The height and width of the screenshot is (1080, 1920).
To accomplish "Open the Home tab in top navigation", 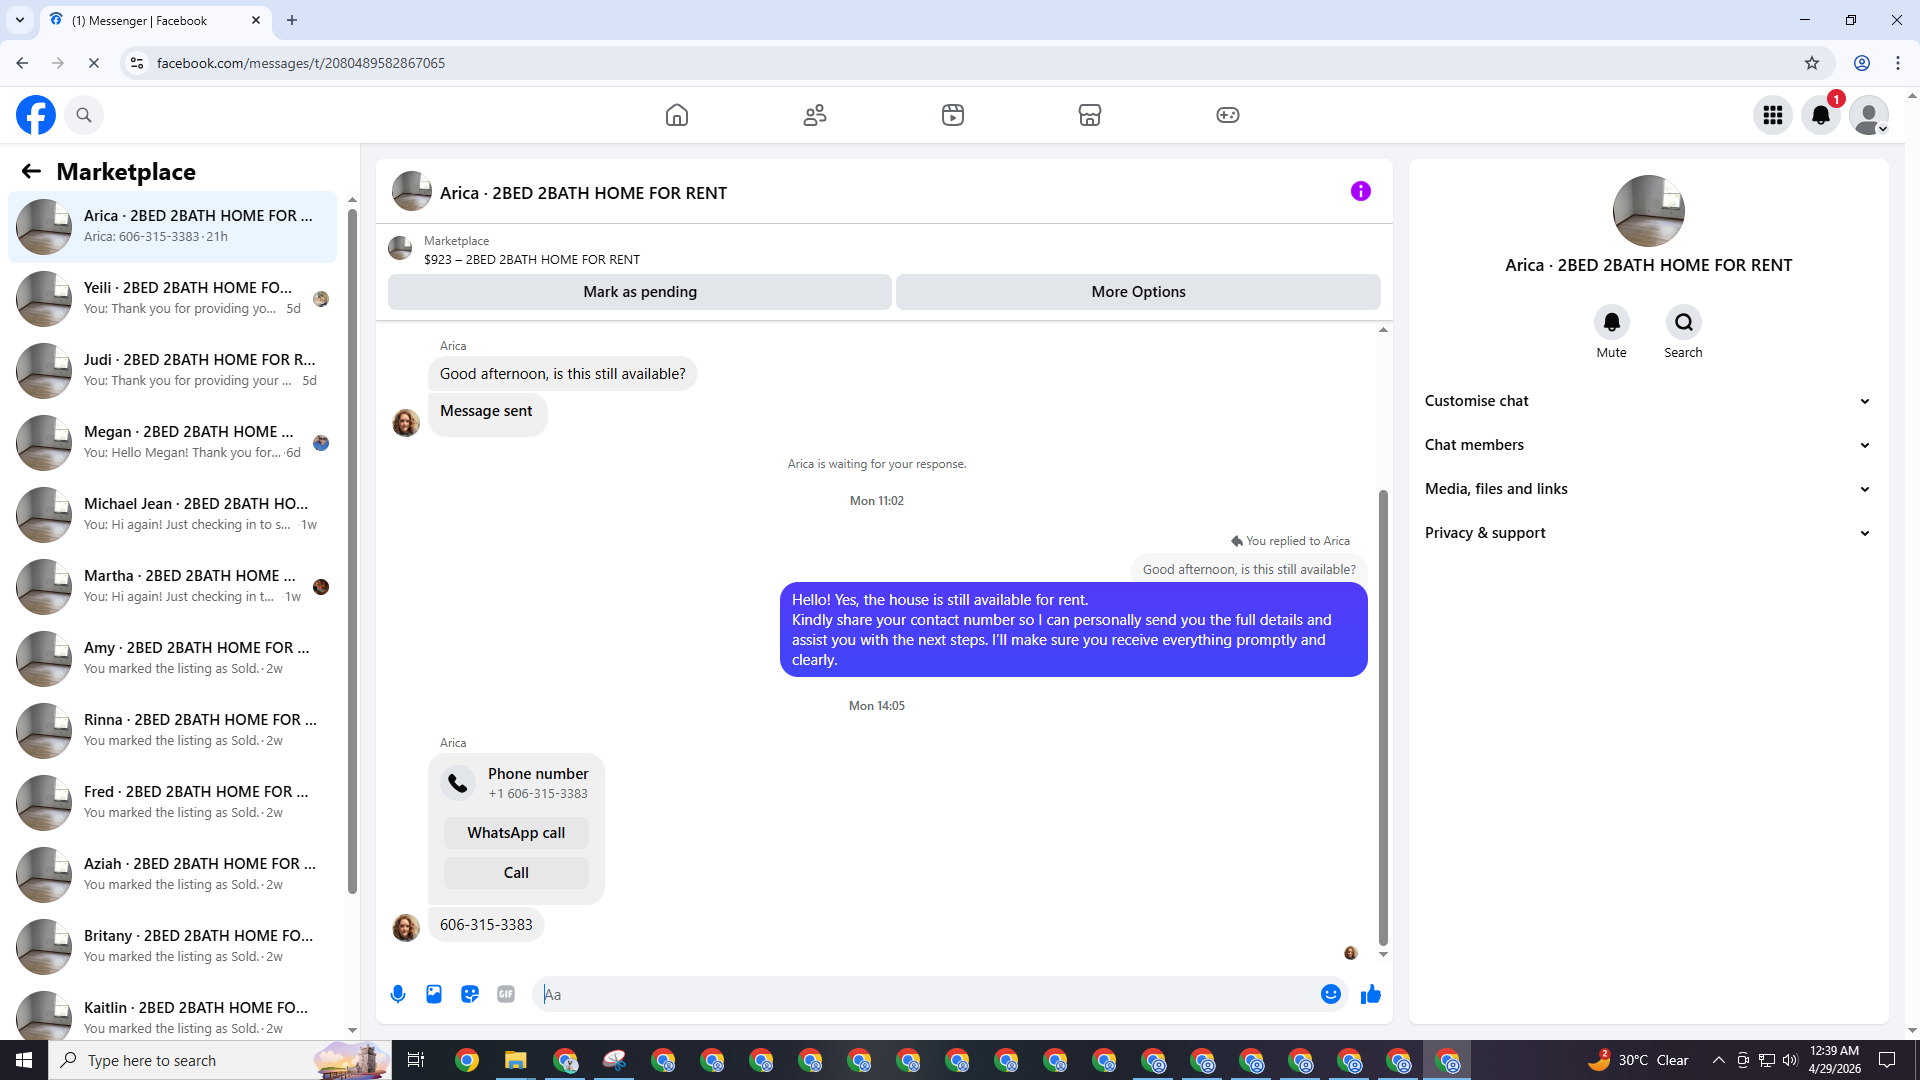I will coord(677,115).
